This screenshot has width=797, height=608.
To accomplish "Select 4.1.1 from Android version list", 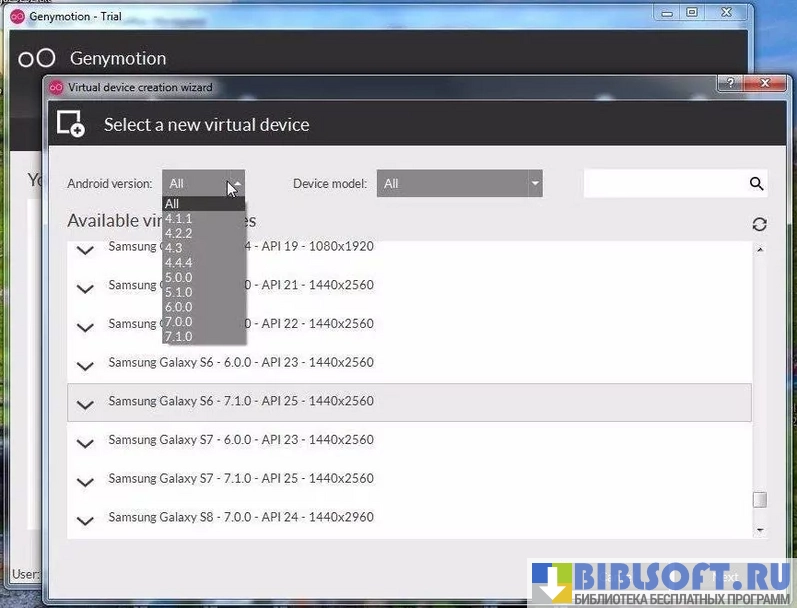I will [x=179, y=218].
